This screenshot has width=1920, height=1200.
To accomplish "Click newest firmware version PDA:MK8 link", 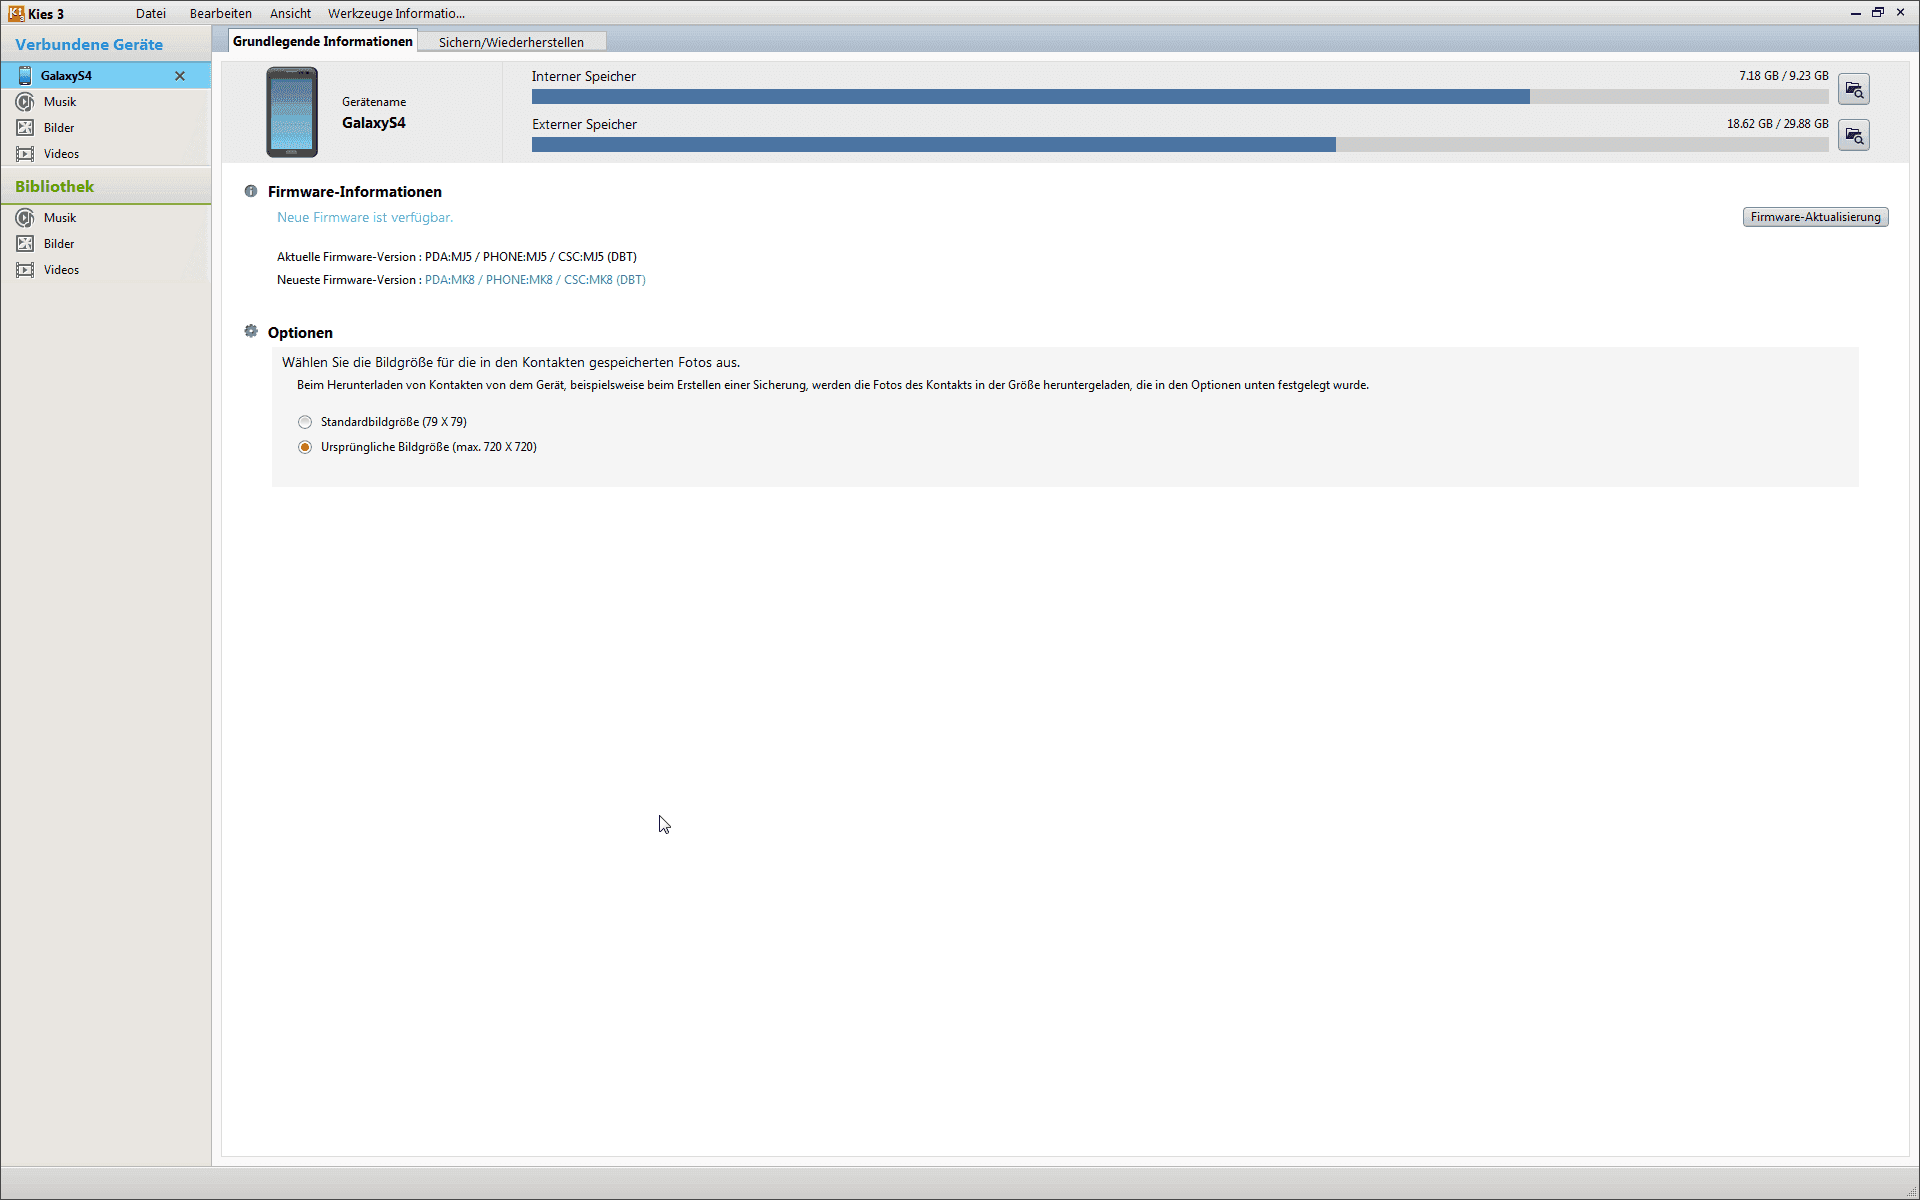I will [x=535, y=280].
